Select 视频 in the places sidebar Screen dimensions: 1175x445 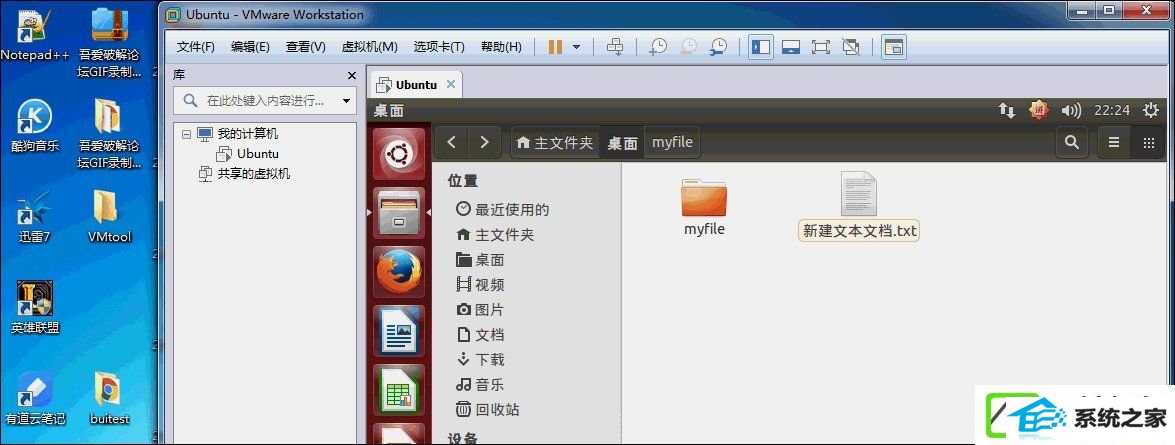(x=480, y=285)
